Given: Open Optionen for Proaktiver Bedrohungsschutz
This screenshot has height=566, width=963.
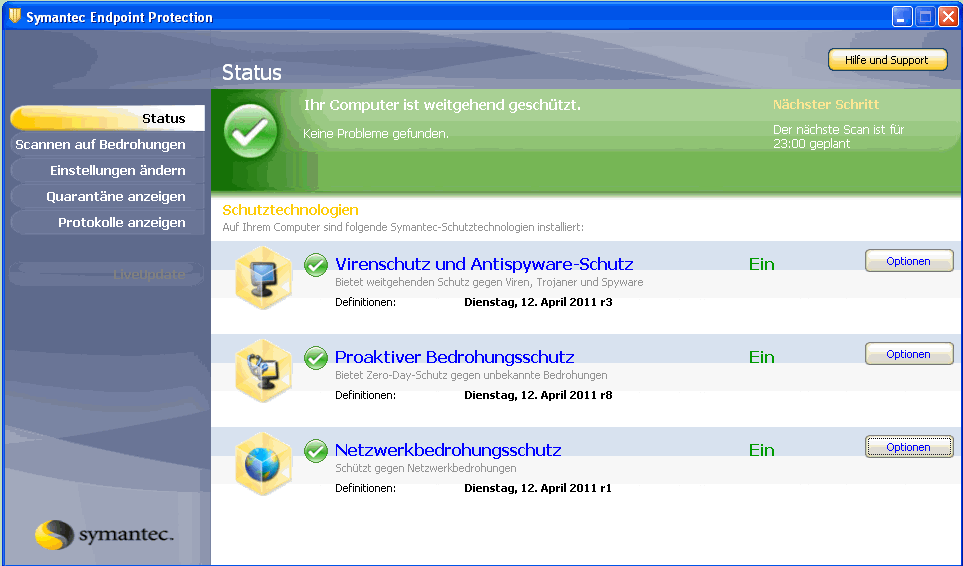Looking at the screenshot, I should tap(909, 354).
